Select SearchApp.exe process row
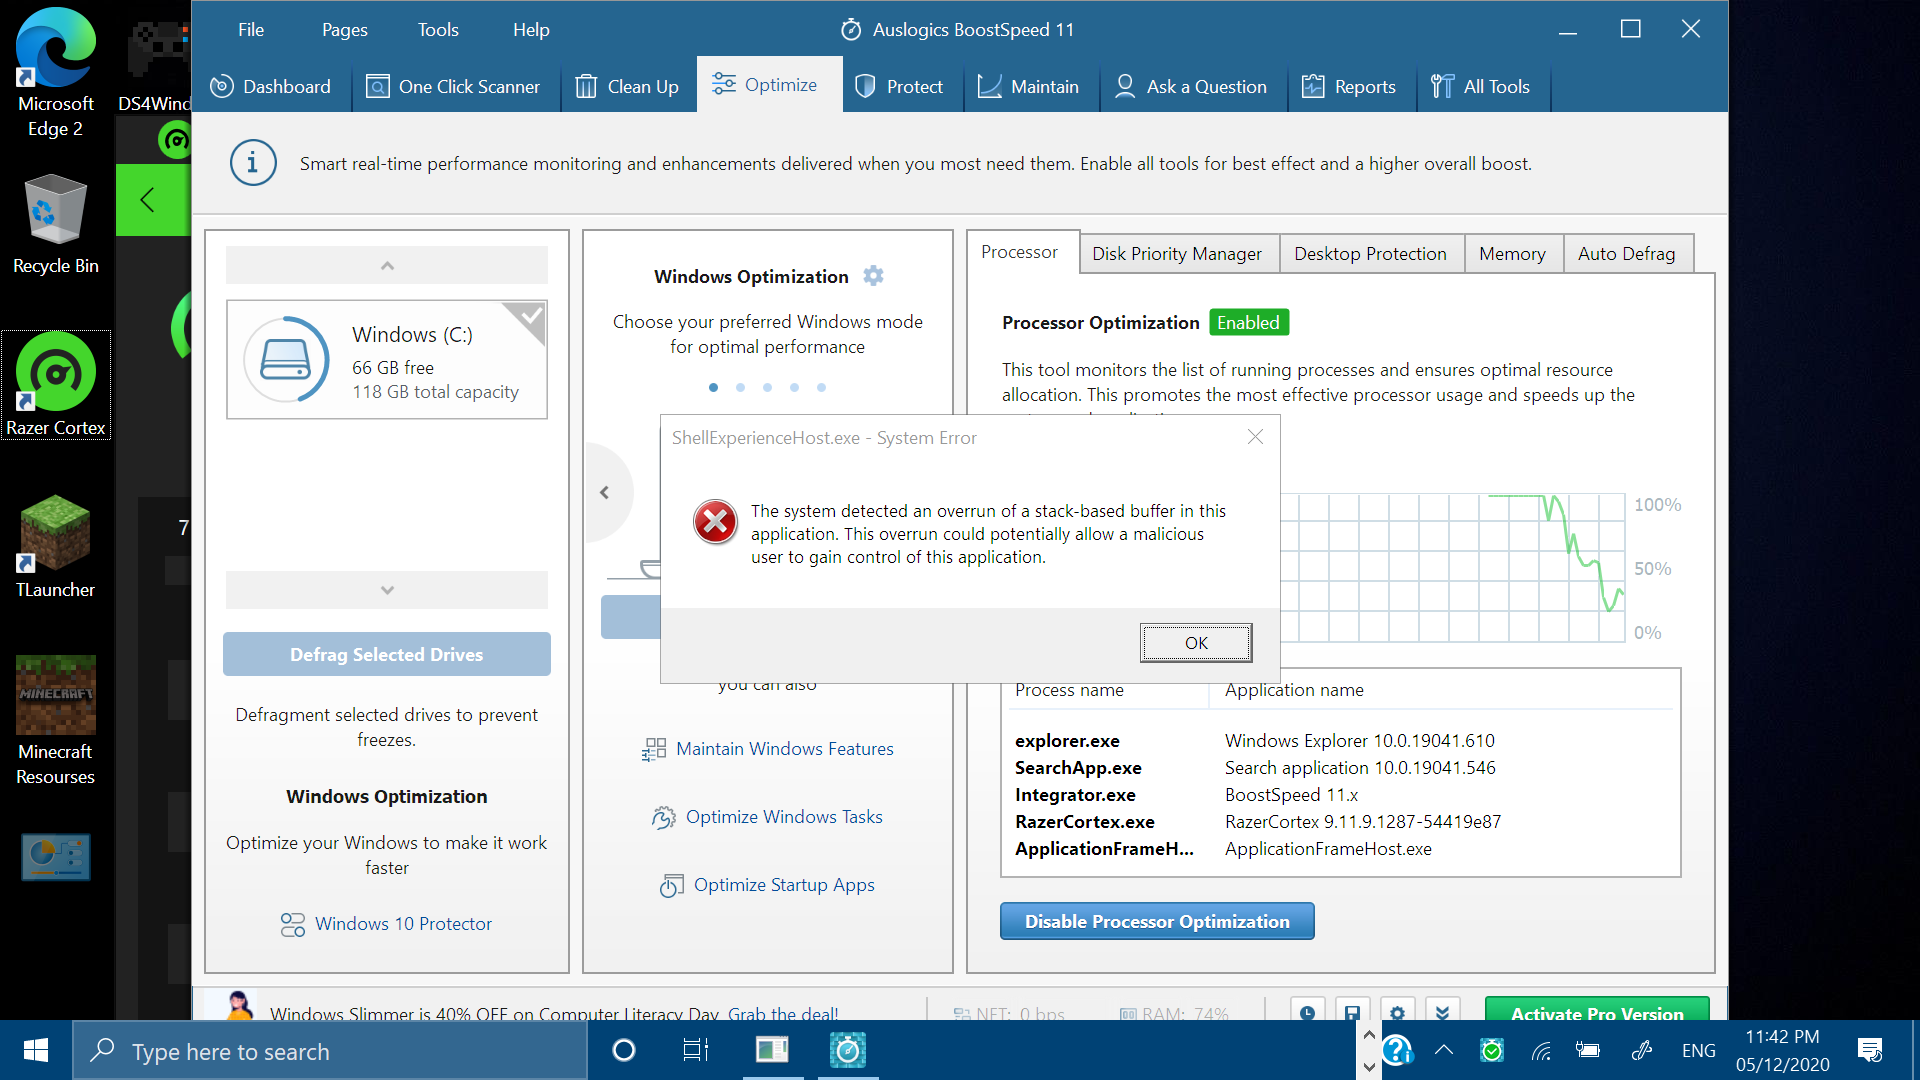Screen dimensions: 1920x1080 [x=1340, y=768]
